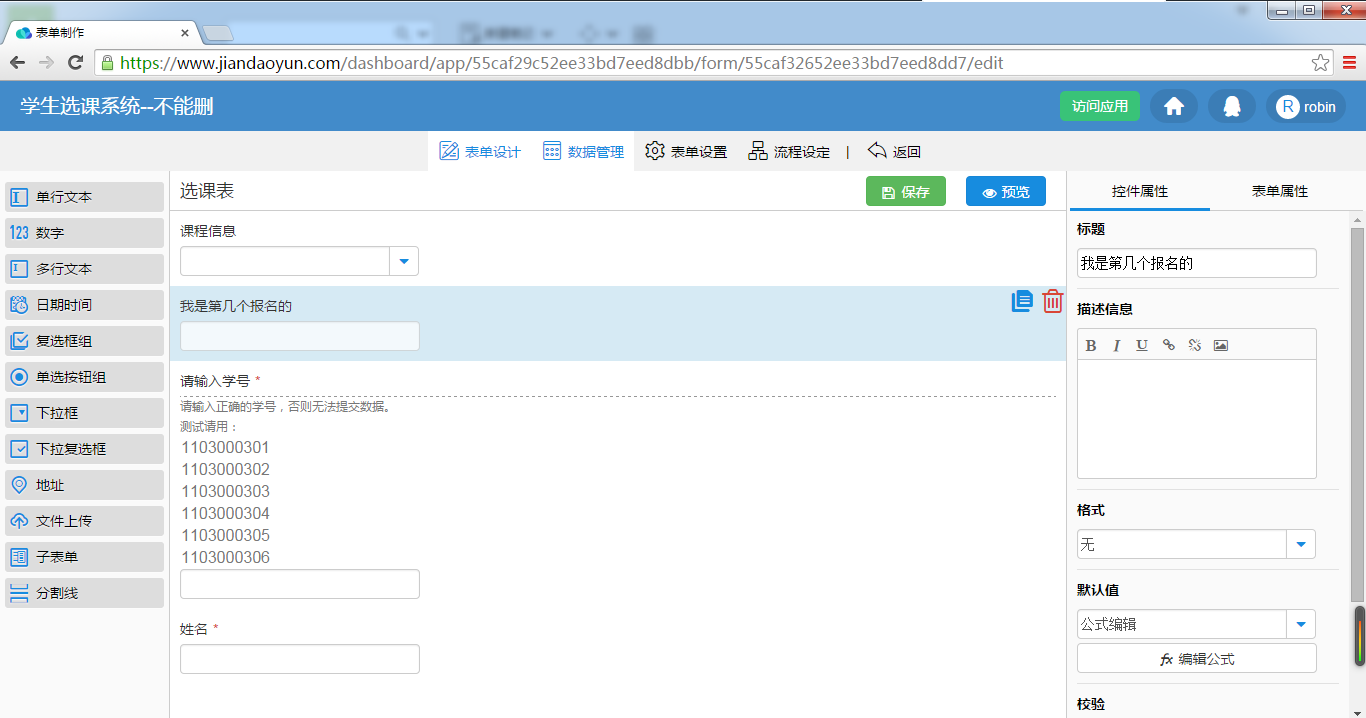The width and height of the screenshot is (1366, 718).
Task: Add a 地址 address widget
Action: [x=84, y=485]
